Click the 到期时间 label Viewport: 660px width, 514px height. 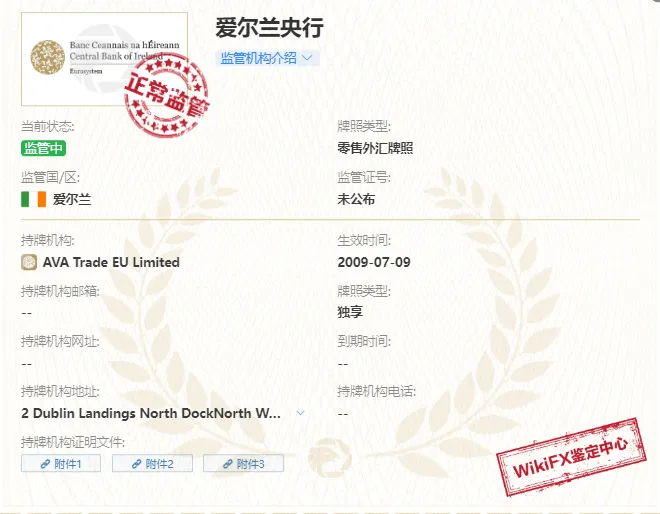pyautogui.click(x=364, y=341)
